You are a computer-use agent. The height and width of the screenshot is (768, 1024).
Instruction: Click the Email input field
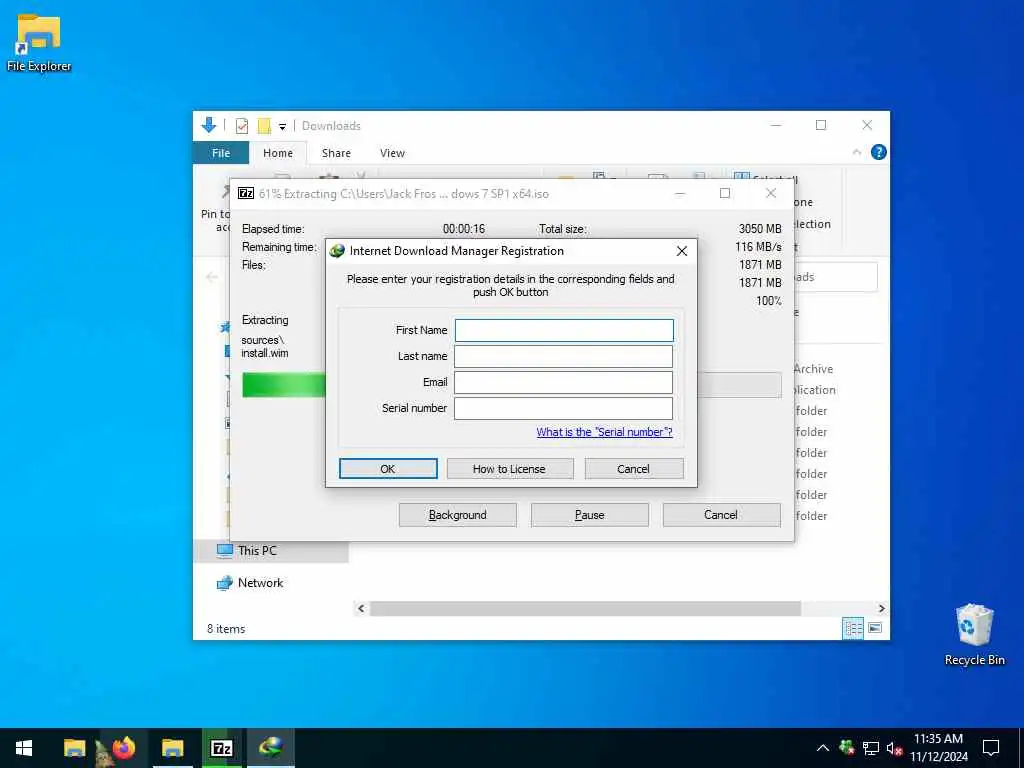564,383
